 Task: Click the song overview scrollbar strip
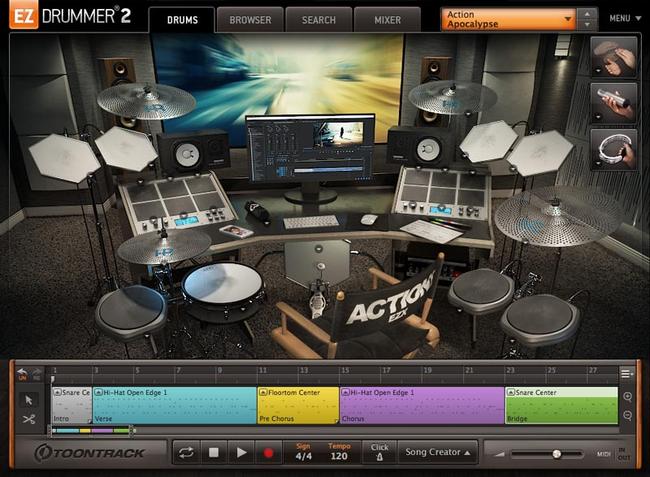[91, 431]
